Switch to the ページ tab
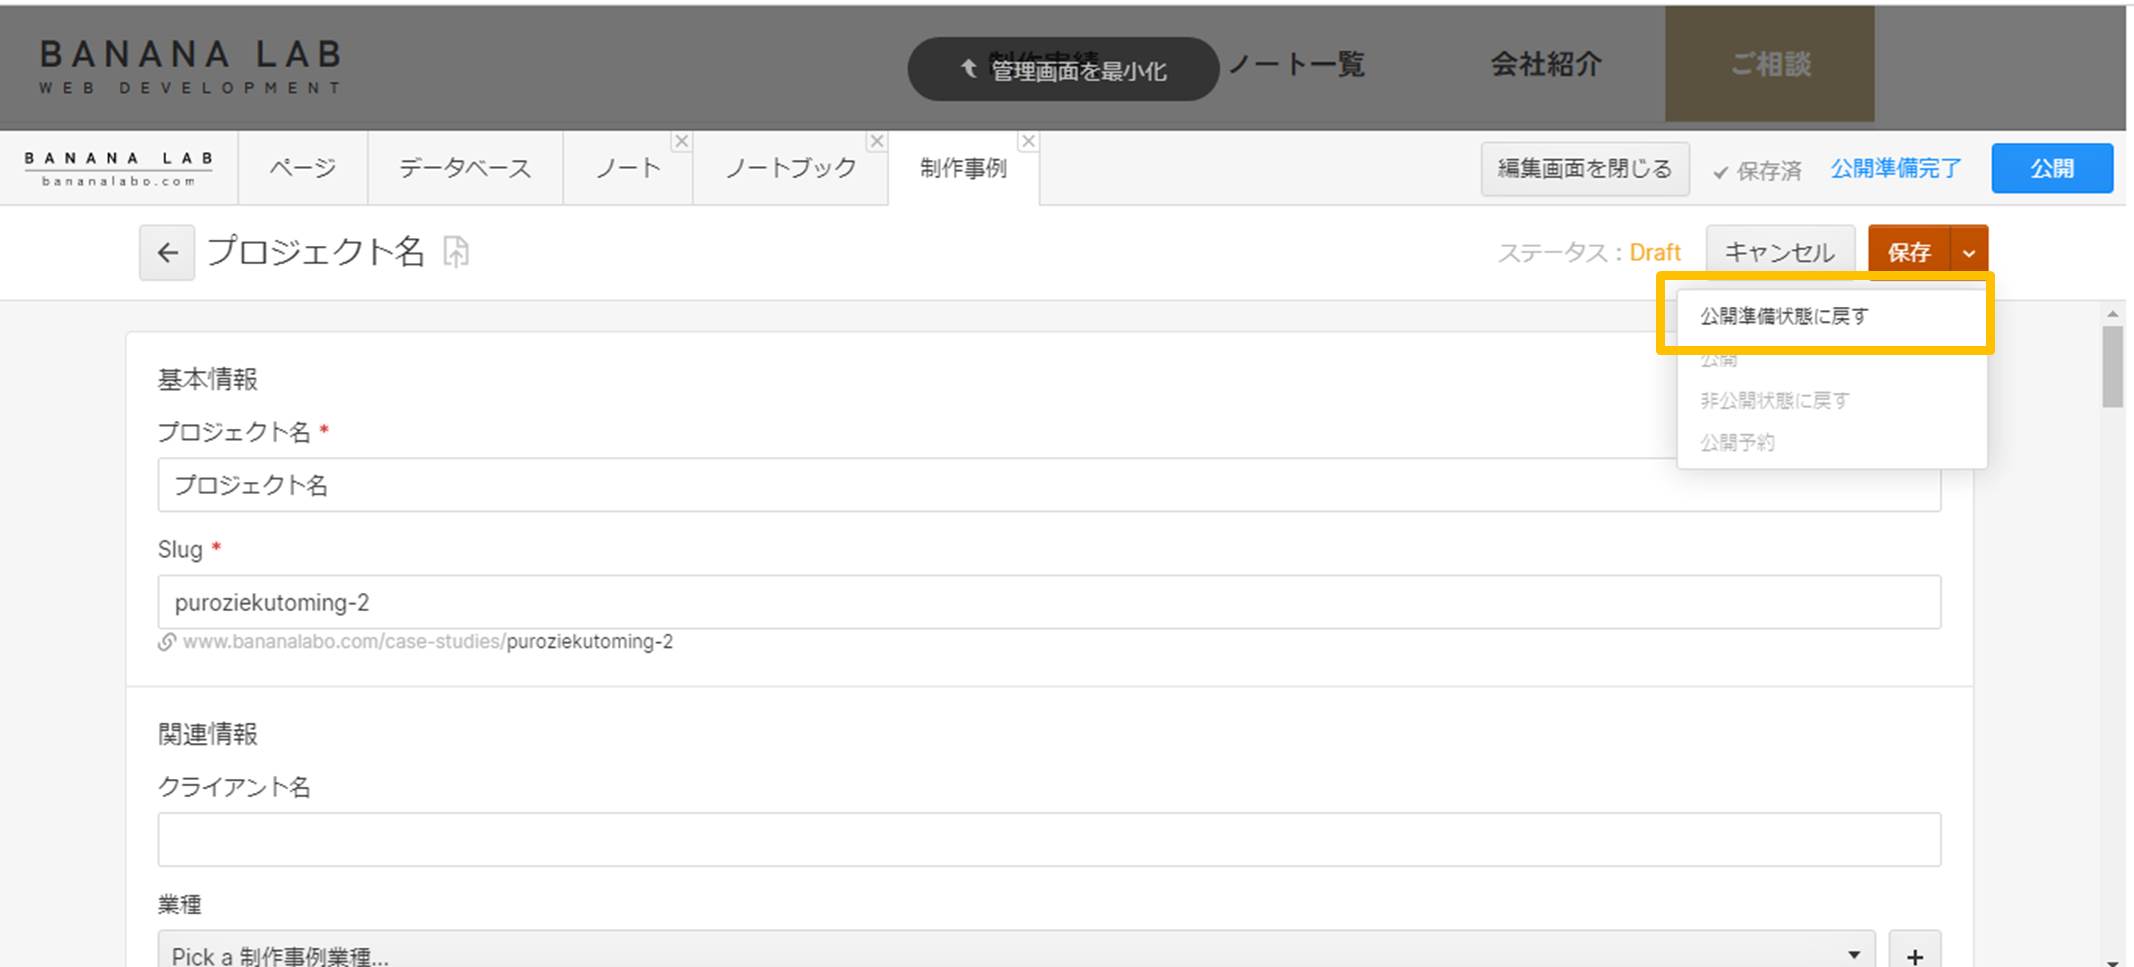Screen dimensions: 2134x967 tap(303, 168)
